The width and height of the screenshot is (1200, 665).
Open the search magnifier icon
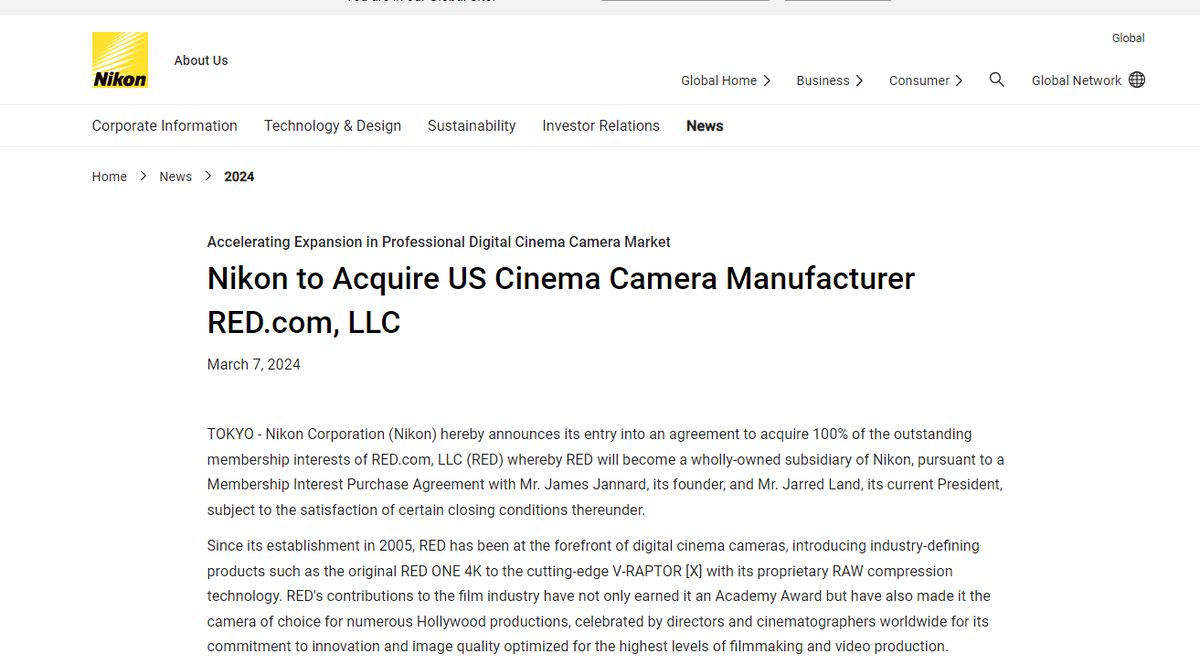tap(997, 80)
